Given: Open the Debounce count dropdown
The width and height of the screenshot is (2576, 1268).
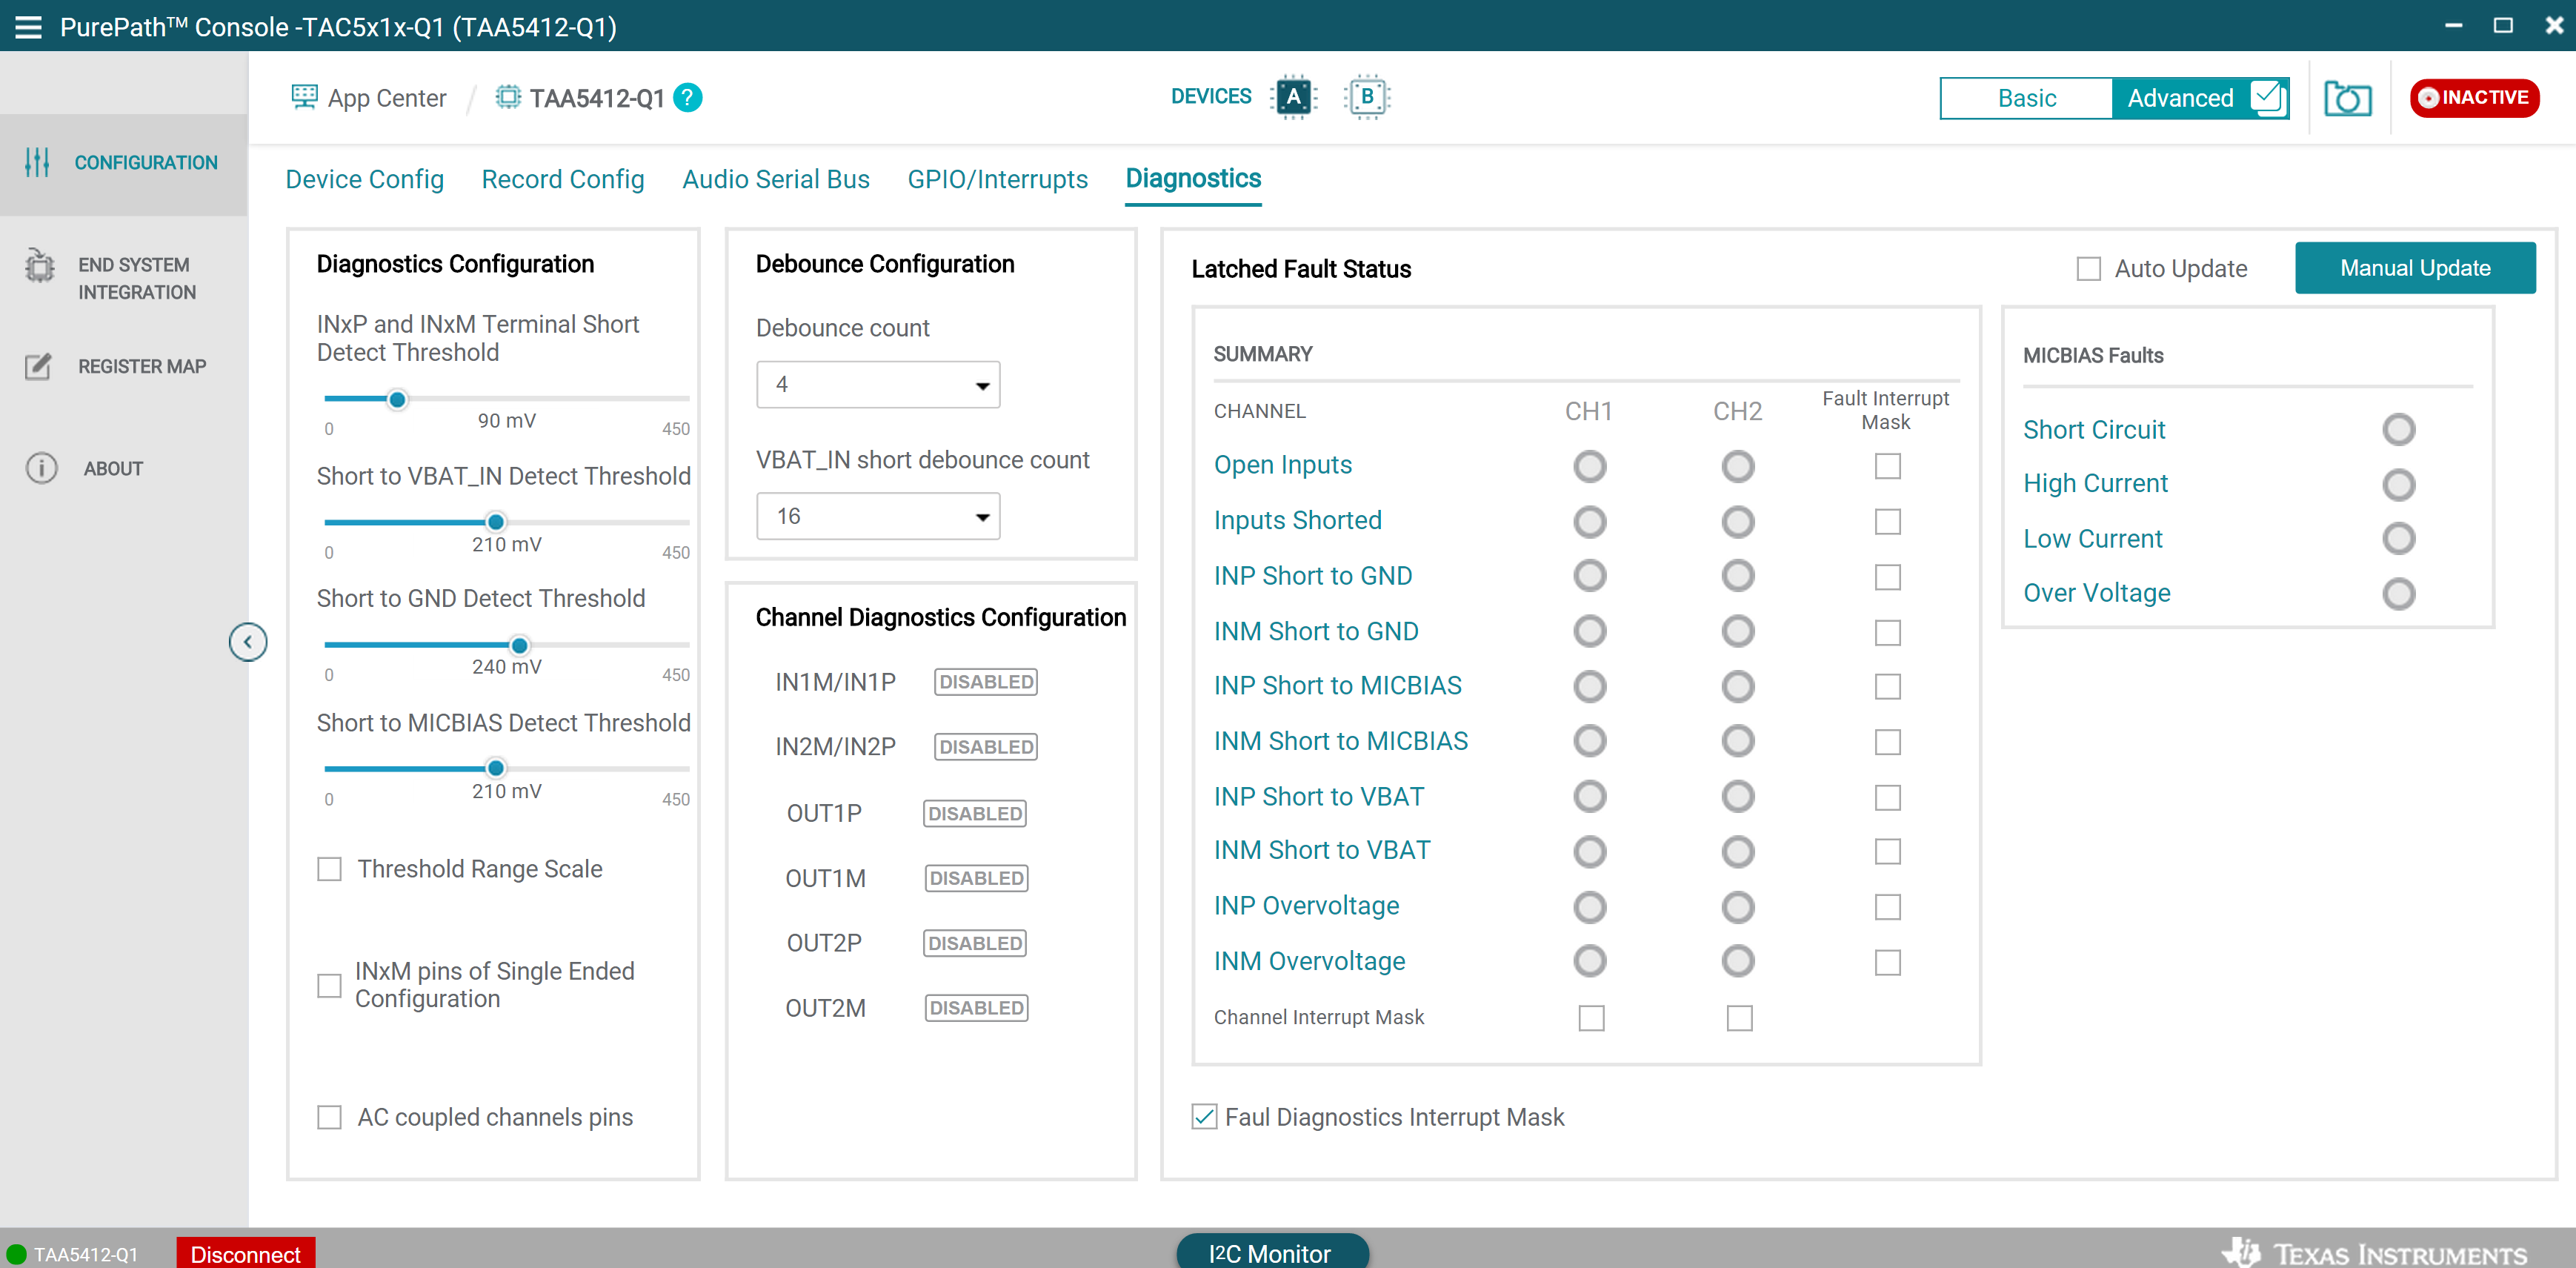Looking at the screenshot, I should [x=877, y=385].
